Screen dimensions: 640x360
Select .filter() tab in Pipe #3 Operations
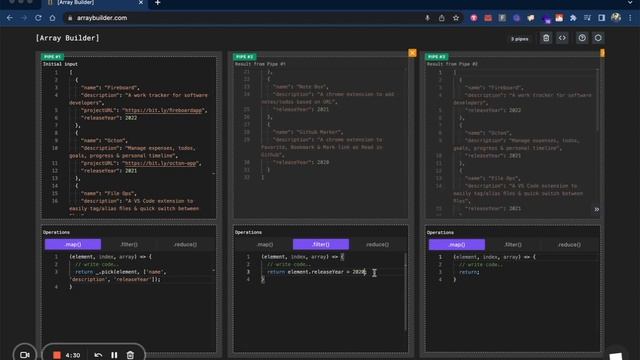(513, 244)
